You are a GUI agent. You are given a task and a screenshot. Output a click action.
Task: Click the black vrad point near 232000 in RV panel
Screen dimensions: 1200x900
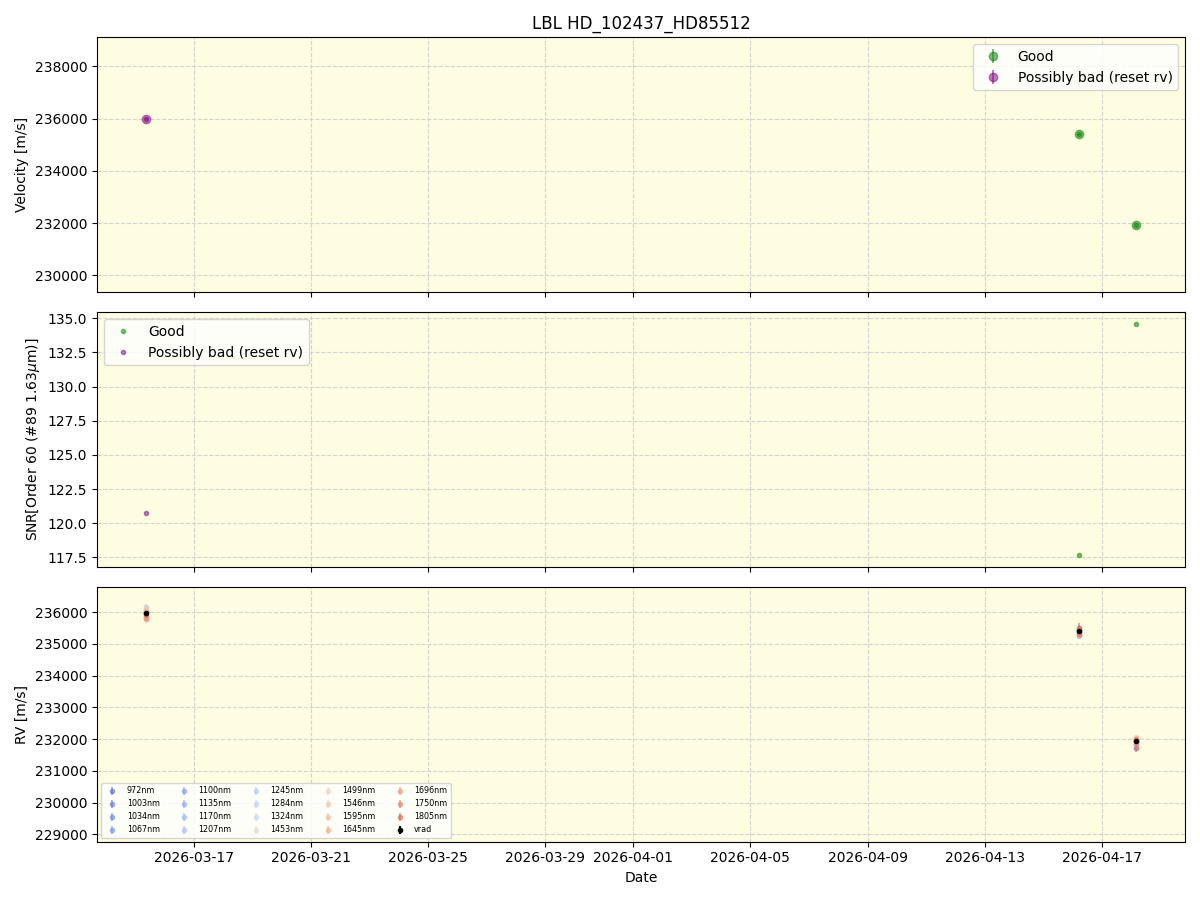pos(1136,741)
